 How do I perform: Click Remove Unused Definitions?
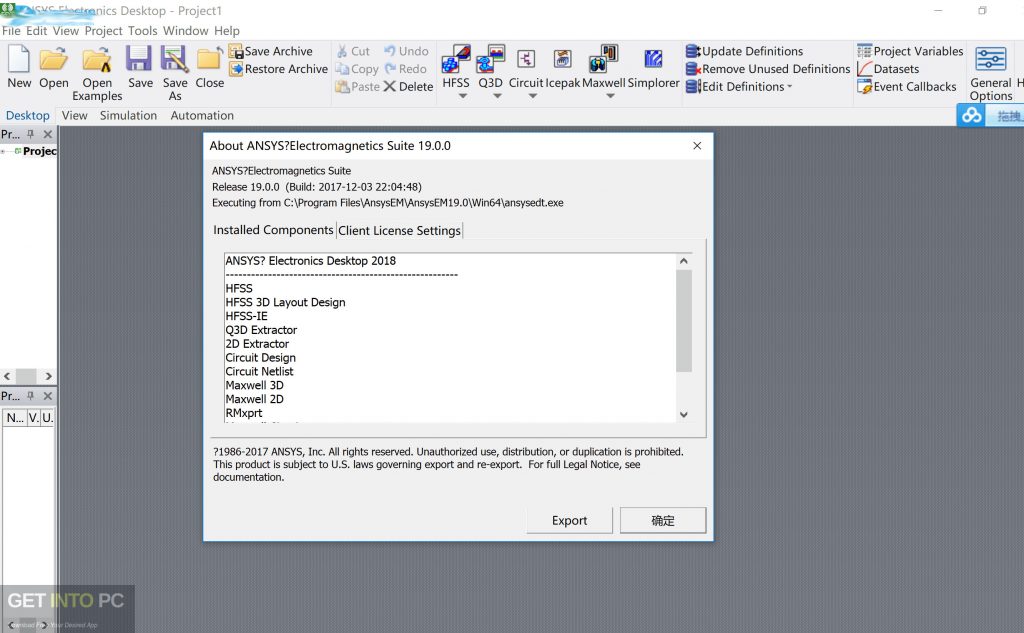[768, 69]
